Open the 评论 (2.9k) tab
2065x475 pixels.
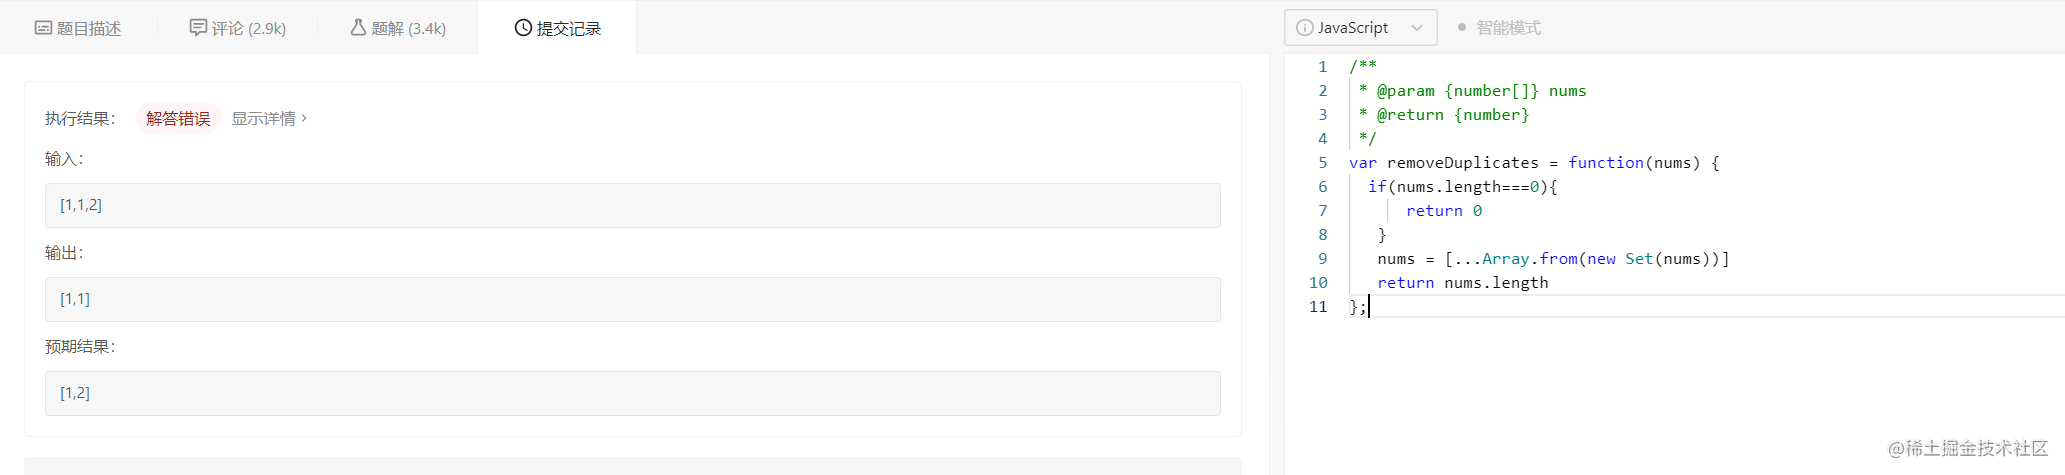pyautogui.click(x=238, y=28)
